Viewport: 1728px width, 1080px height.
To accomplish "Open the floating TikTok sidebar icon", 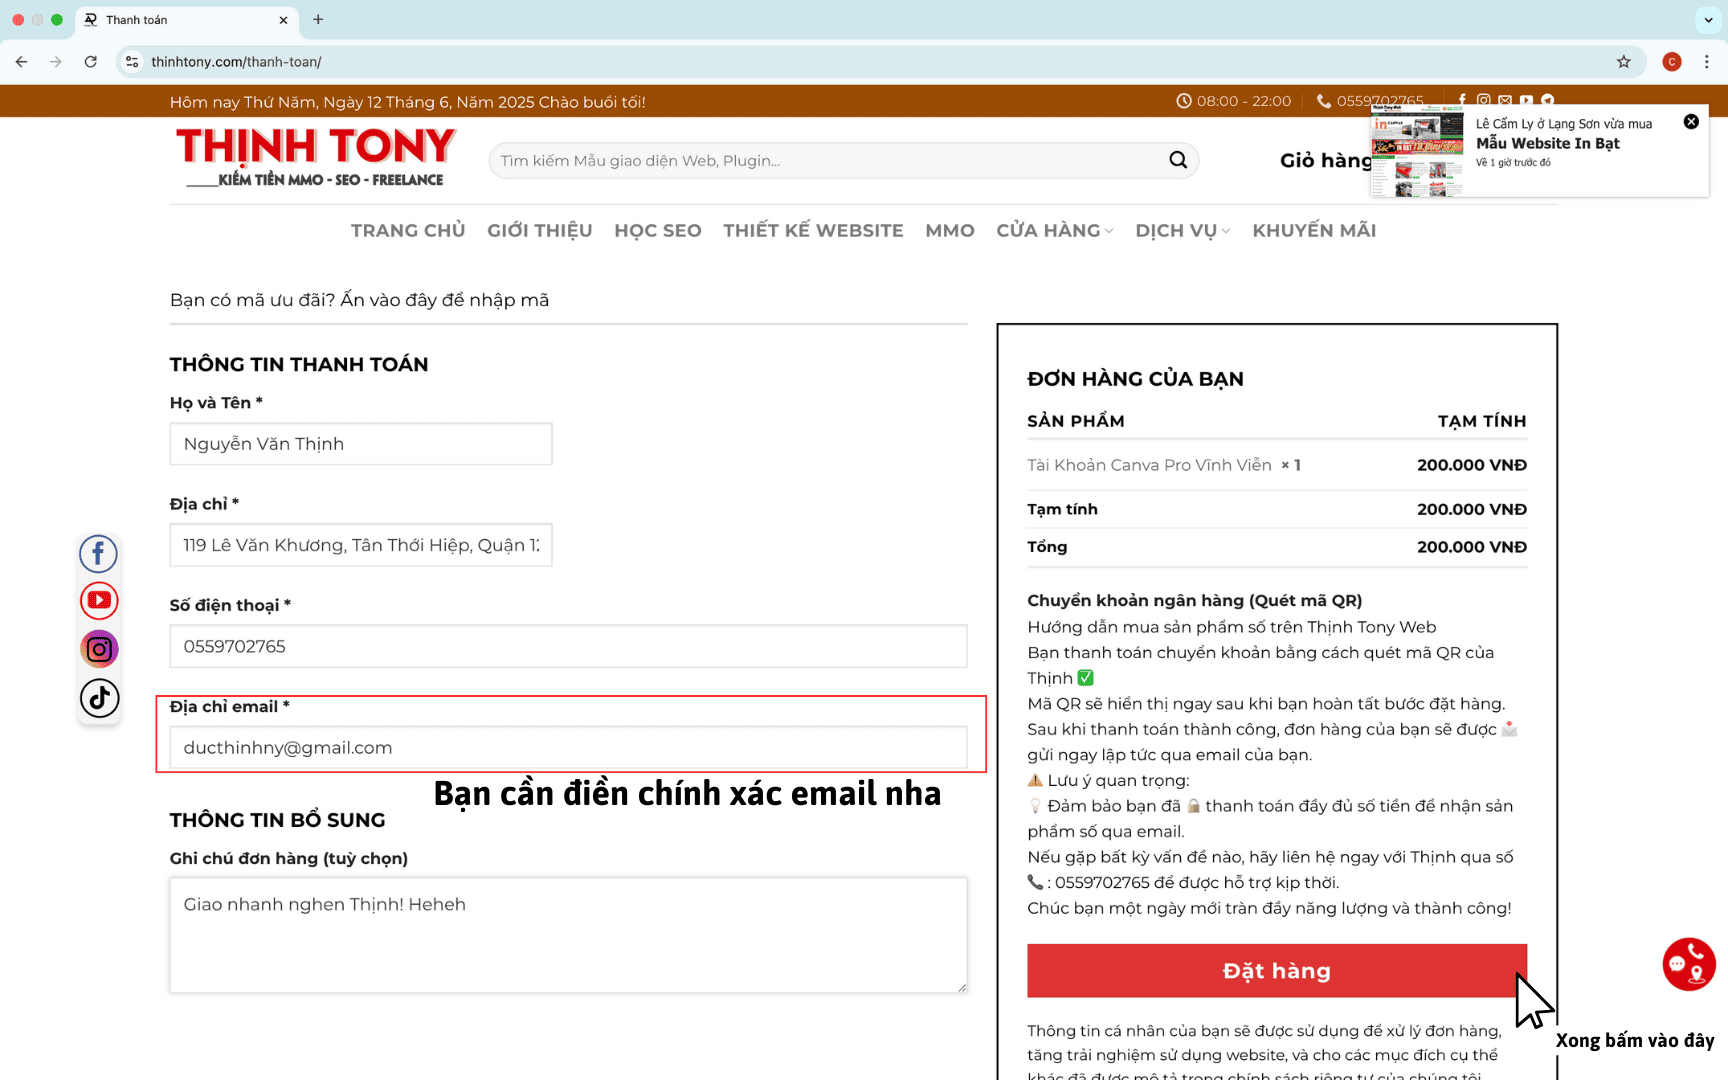I will (x=99, y=698).
